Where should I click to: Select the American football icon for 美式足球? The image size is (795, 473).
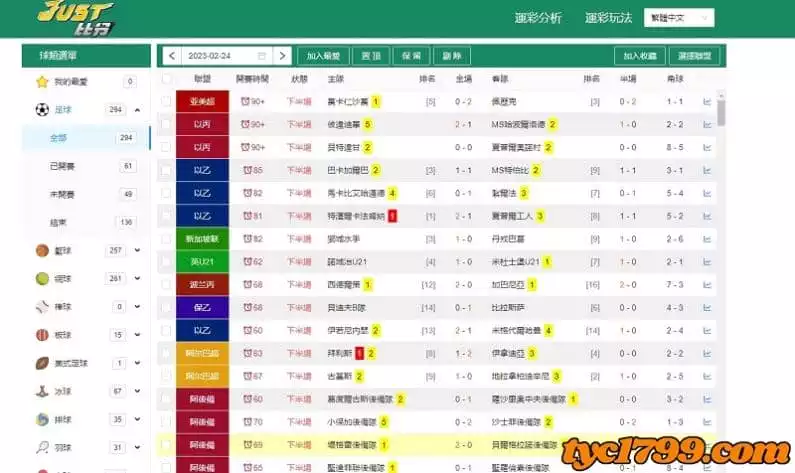point(42,363)
